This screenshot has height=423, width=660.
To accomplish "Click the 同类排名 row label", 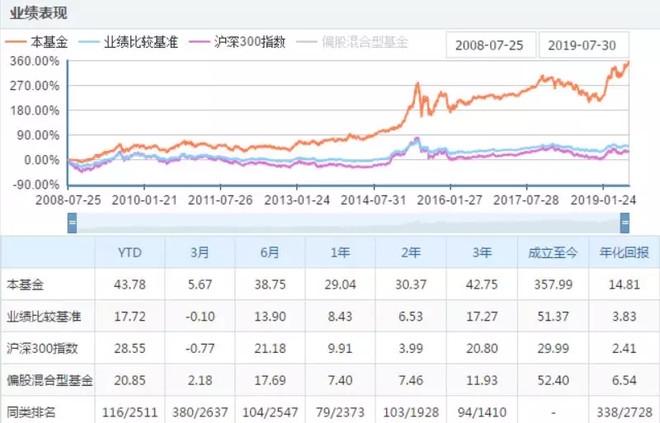I will pyautogui.click(x=31, y=412).
